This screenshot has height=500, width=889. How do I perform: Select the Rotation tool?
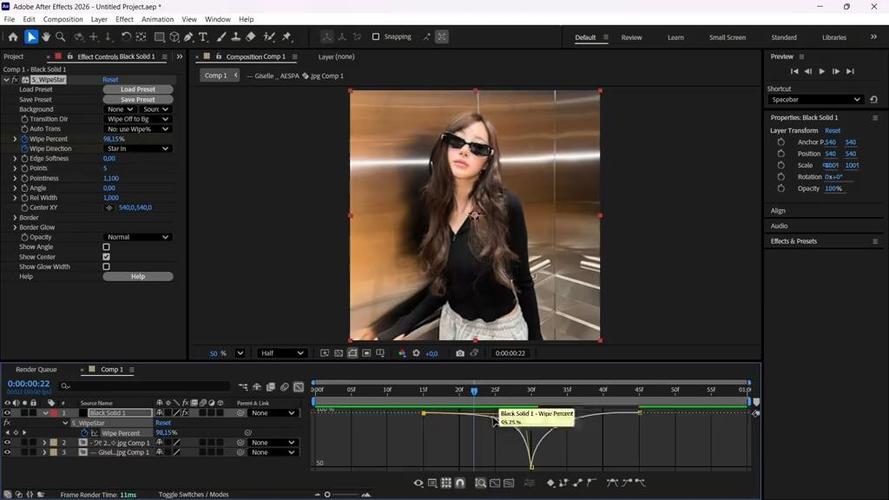point(126,37)
